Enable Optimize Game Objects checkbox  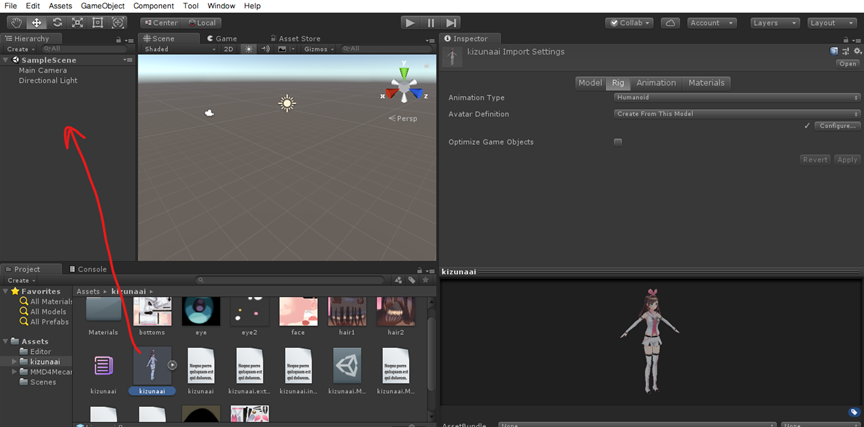(618, 142)
